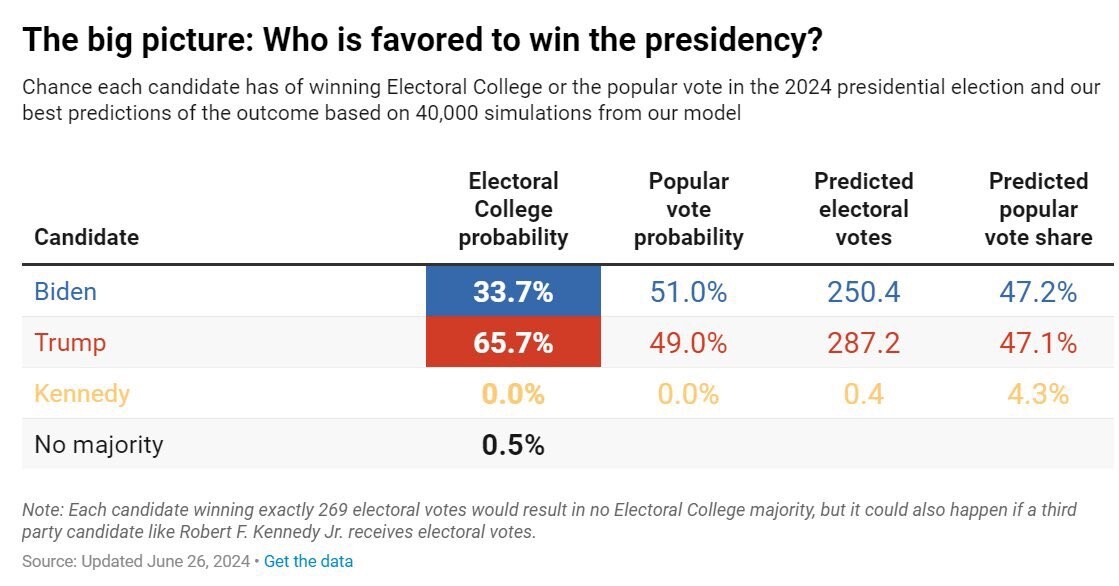Select the Electoral College probability column header

pyautogui.click(x=513, y=209)
